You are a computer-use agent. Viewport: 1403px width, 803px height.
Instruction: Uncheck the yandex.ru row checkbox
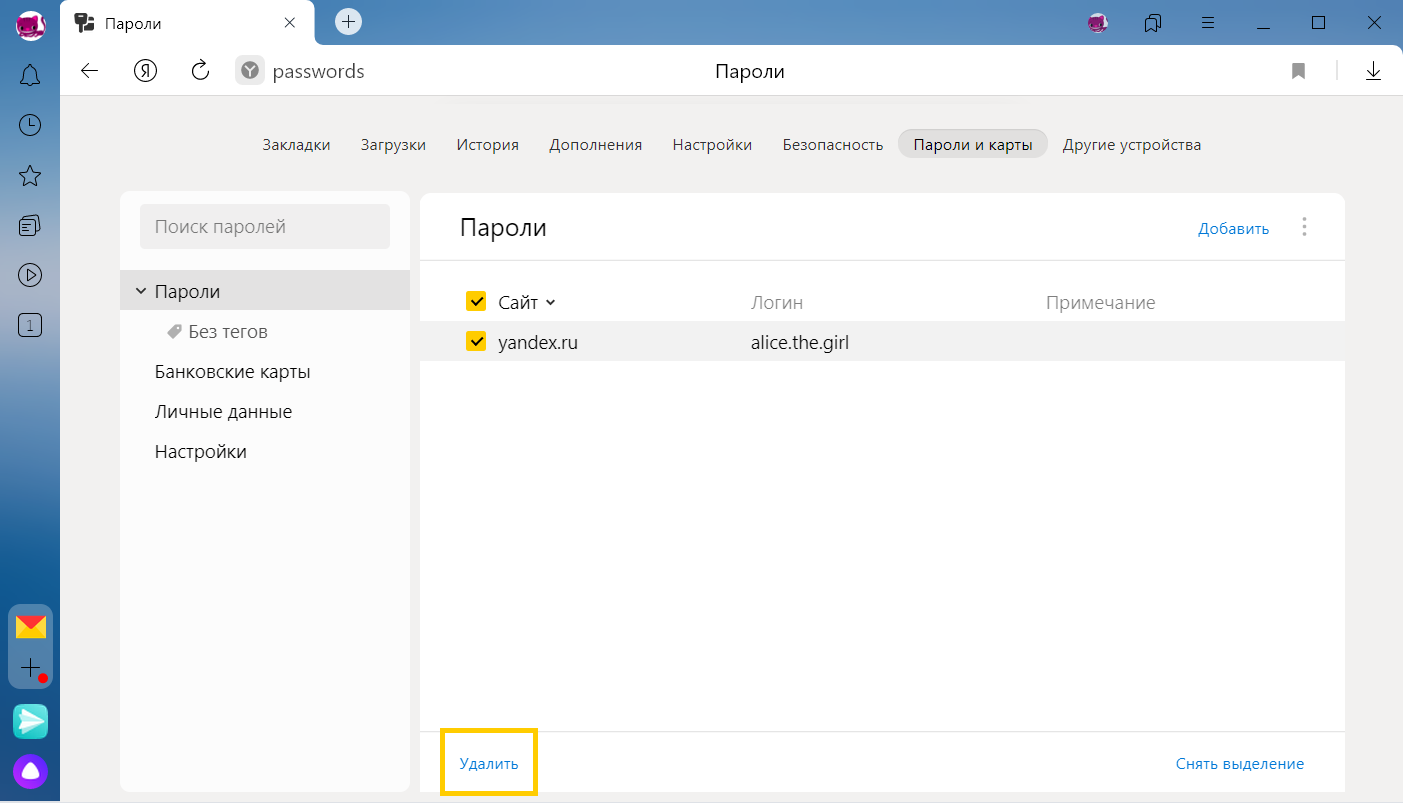[476, 341]
